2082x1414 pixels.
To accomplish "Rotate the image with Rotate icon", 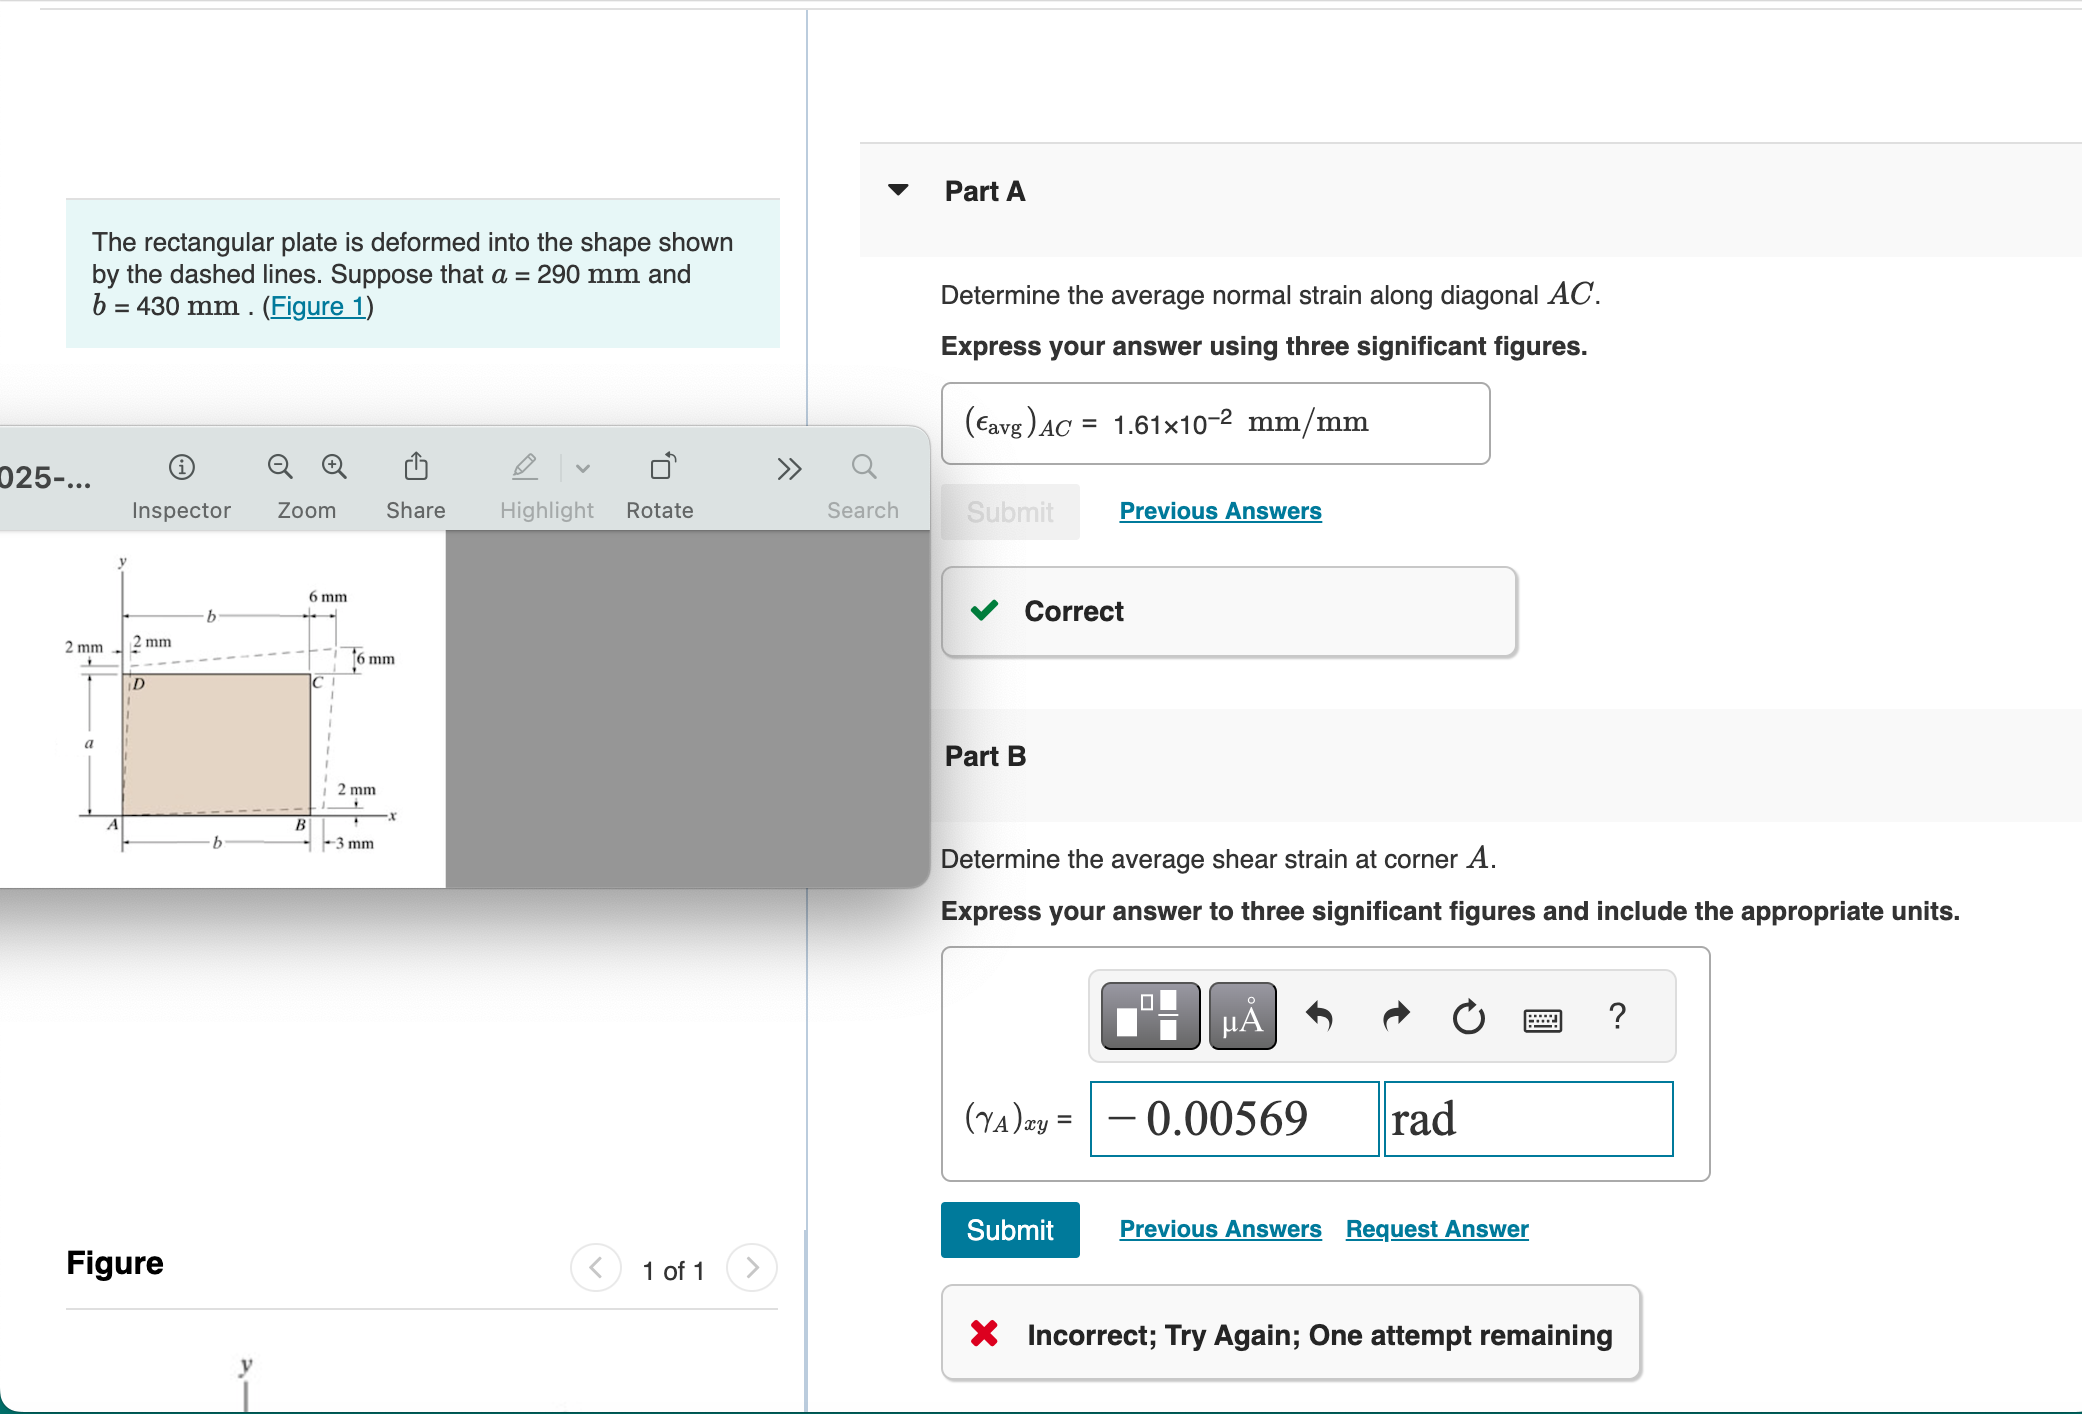I will coord(663,467).
